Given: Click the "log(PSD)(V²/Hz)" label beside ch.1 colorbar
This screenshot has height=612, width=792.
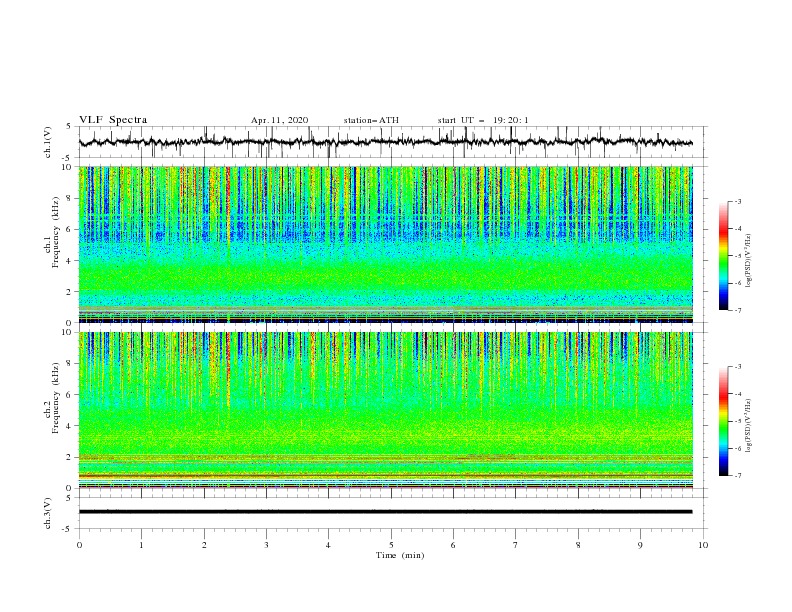Looking at the screenshot, I should click(748, 261).
